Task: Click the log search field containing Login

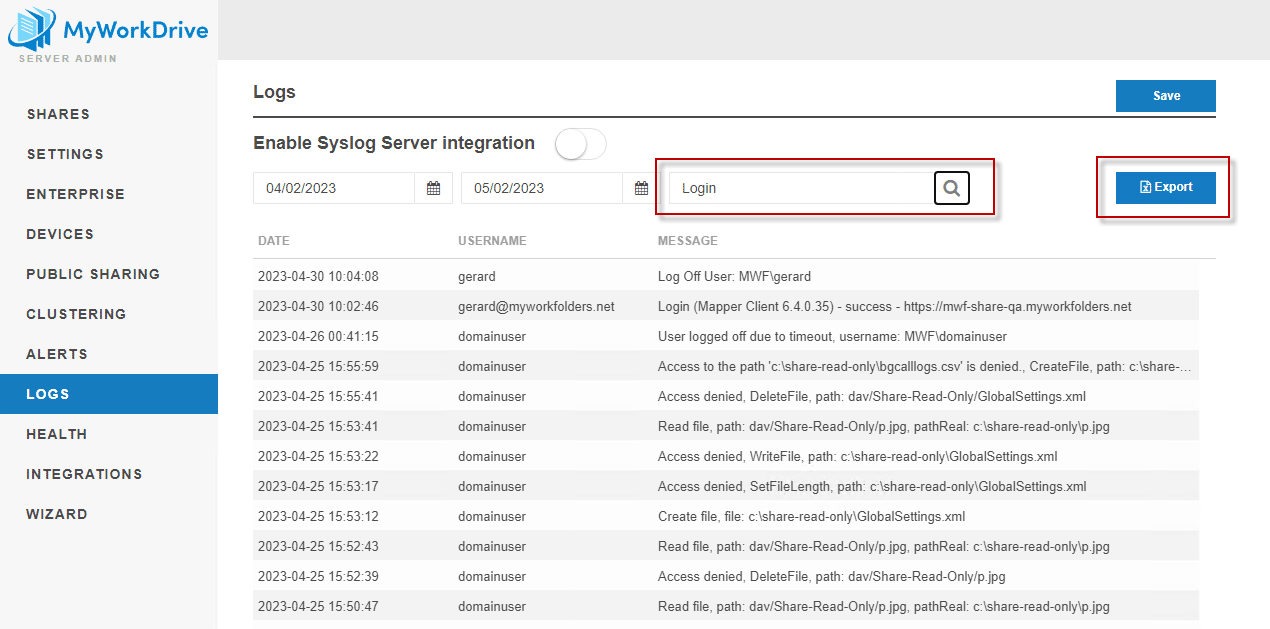Action: 800,188
